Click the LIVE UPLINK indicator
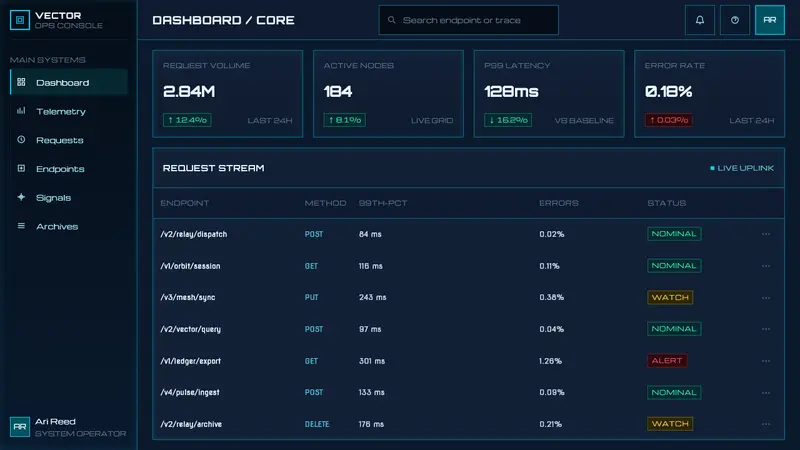The width and height of the screenshot is (800, 450). 742,168
